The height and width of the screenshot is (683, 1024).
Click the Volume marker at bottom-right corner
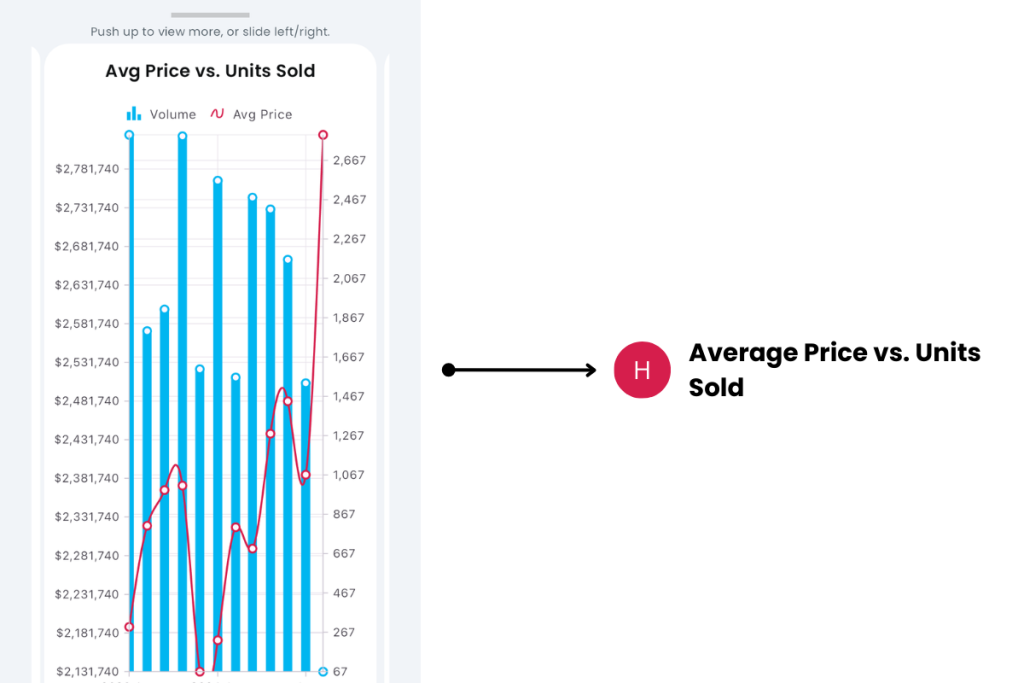pos(322,672)
